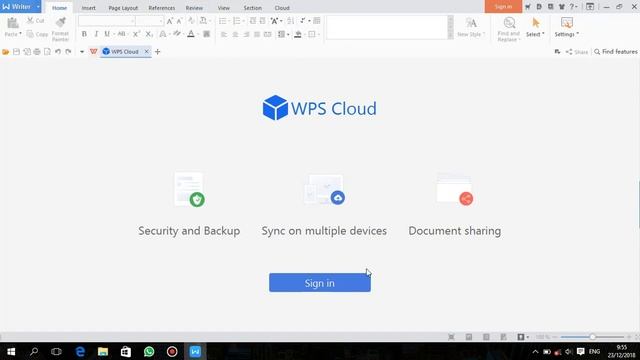
Task: Click the open folder icon
Action: point(6,52)
